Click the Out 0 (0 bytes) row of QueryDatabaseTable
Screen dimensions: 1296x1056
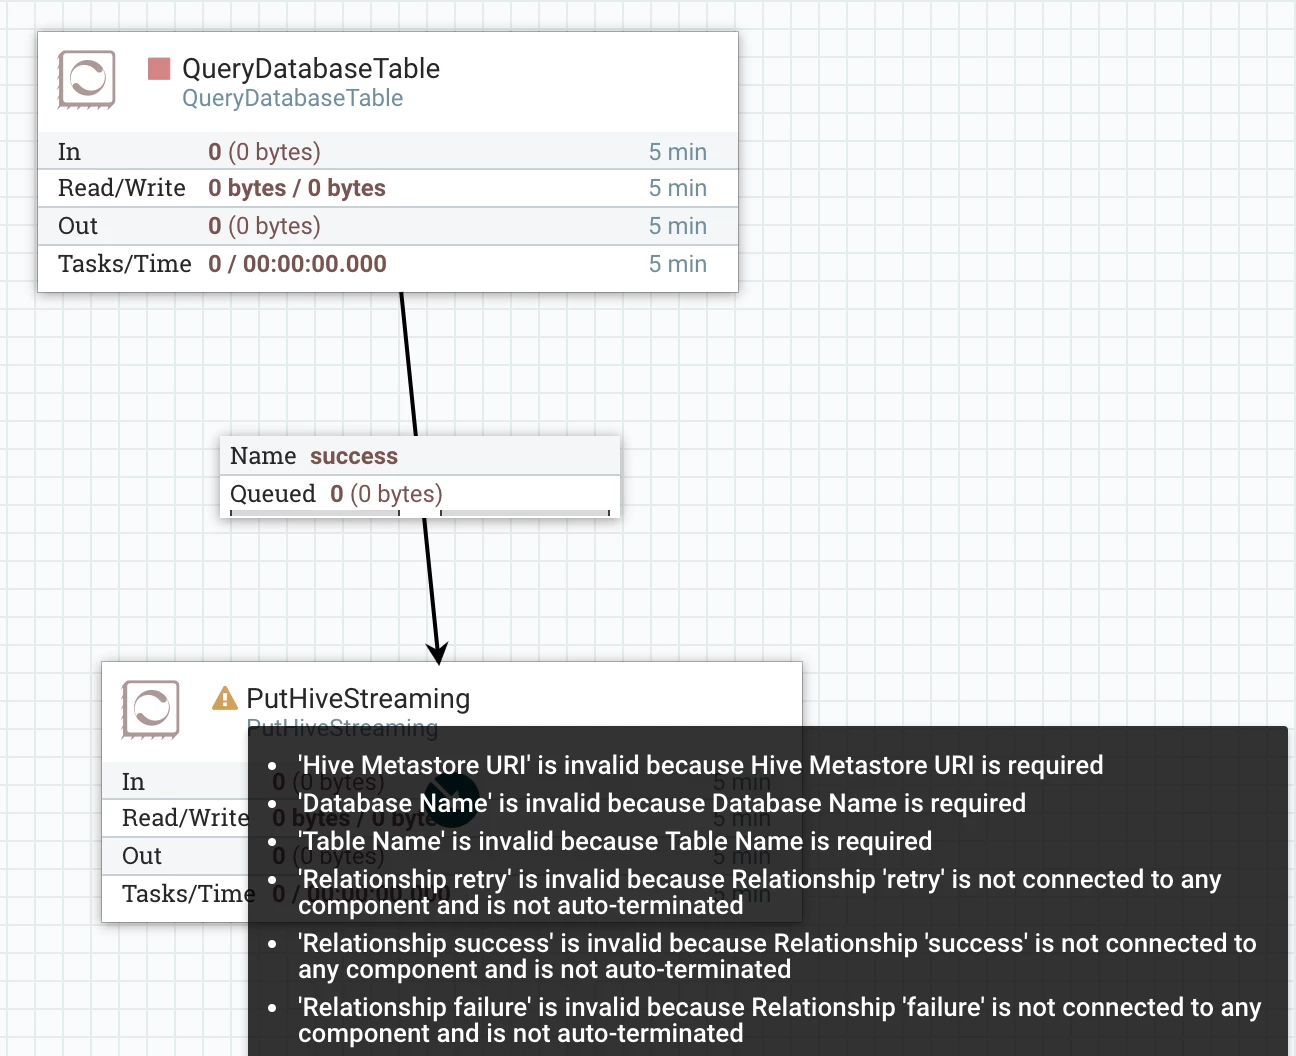point(388,226)
